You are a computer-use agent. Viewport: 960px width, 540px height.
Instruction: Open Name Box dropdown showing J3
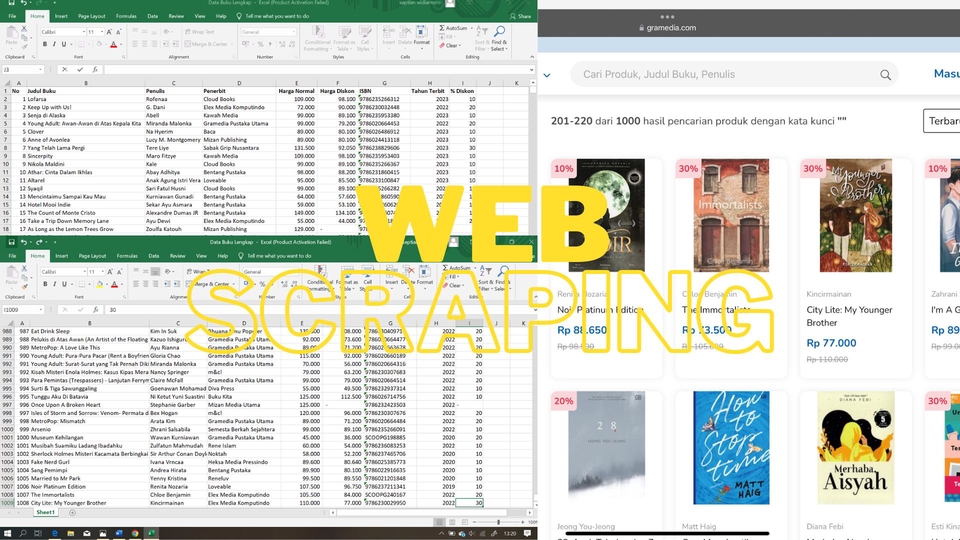40,70
